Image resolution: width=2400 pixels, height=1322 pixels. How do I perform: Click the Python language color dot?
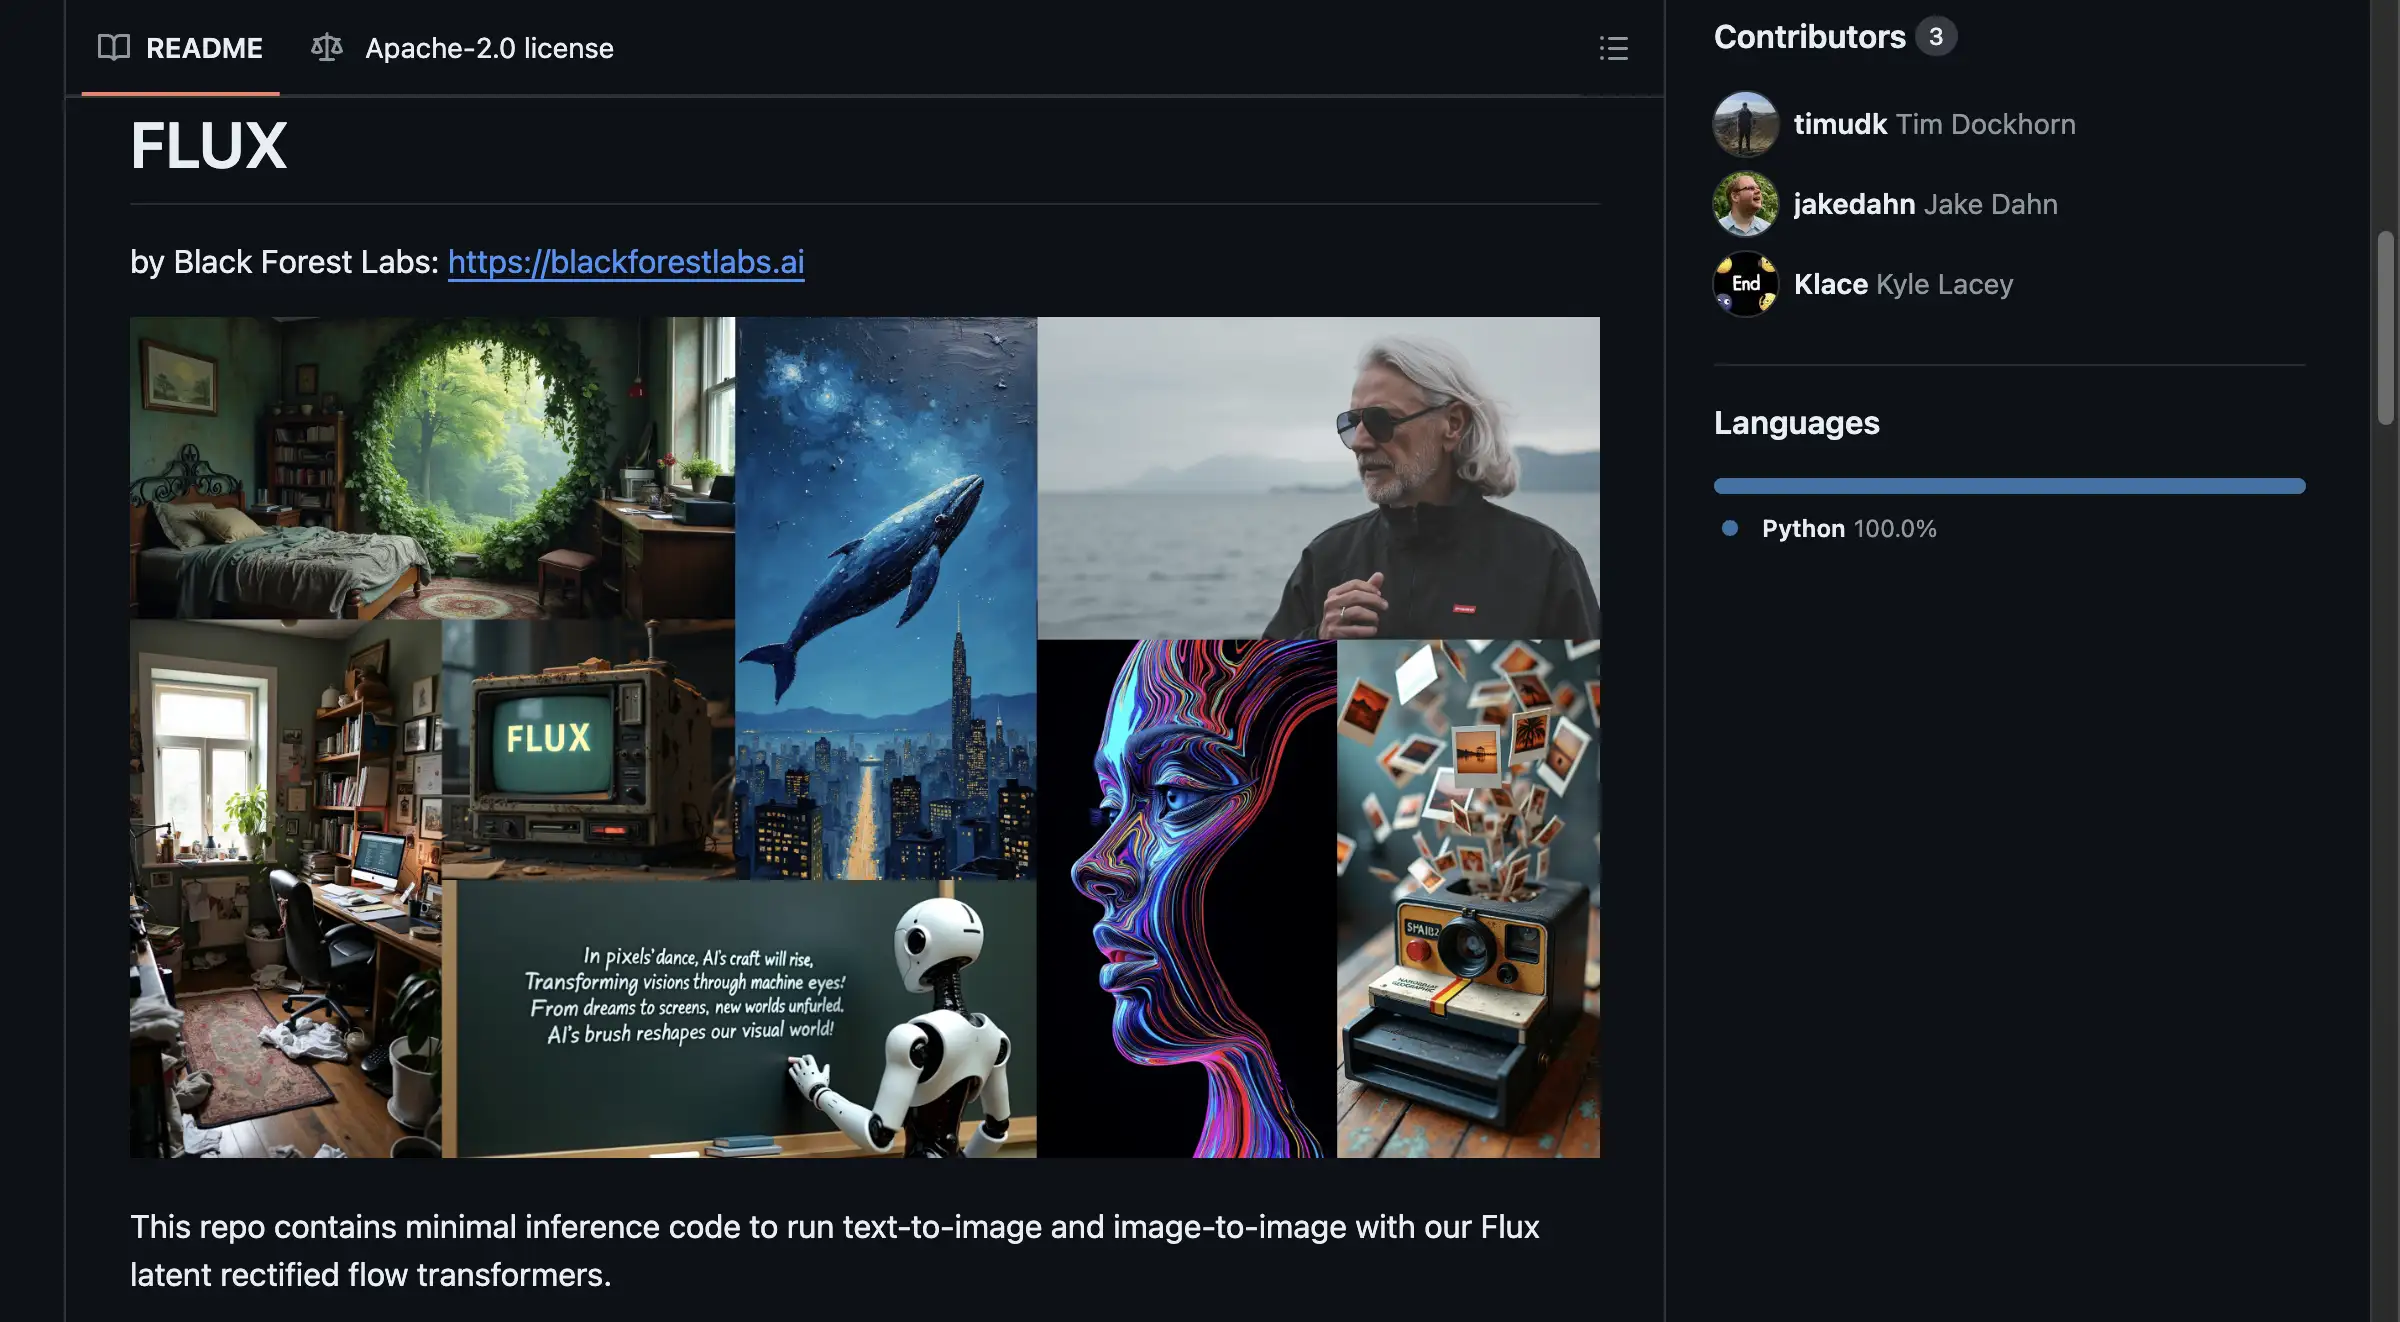1730,528
